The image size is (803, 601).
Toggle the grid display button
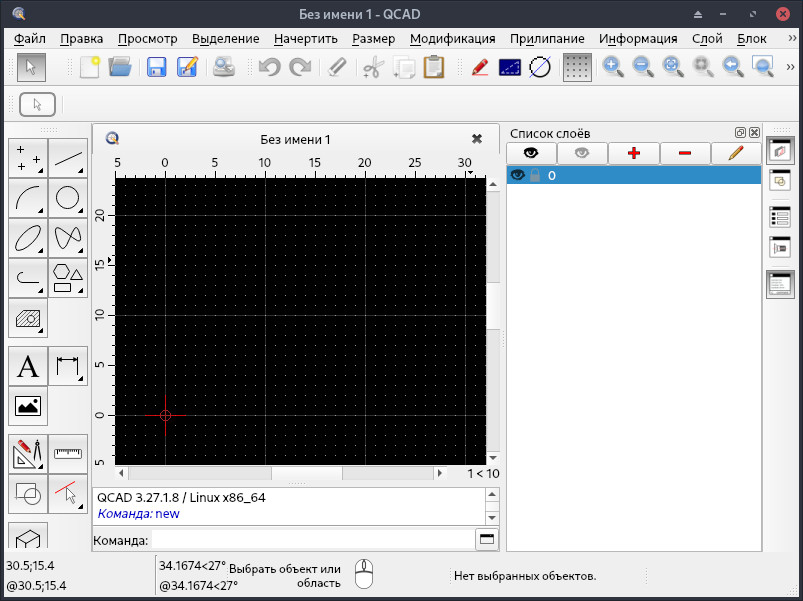(x=576, y=67)
